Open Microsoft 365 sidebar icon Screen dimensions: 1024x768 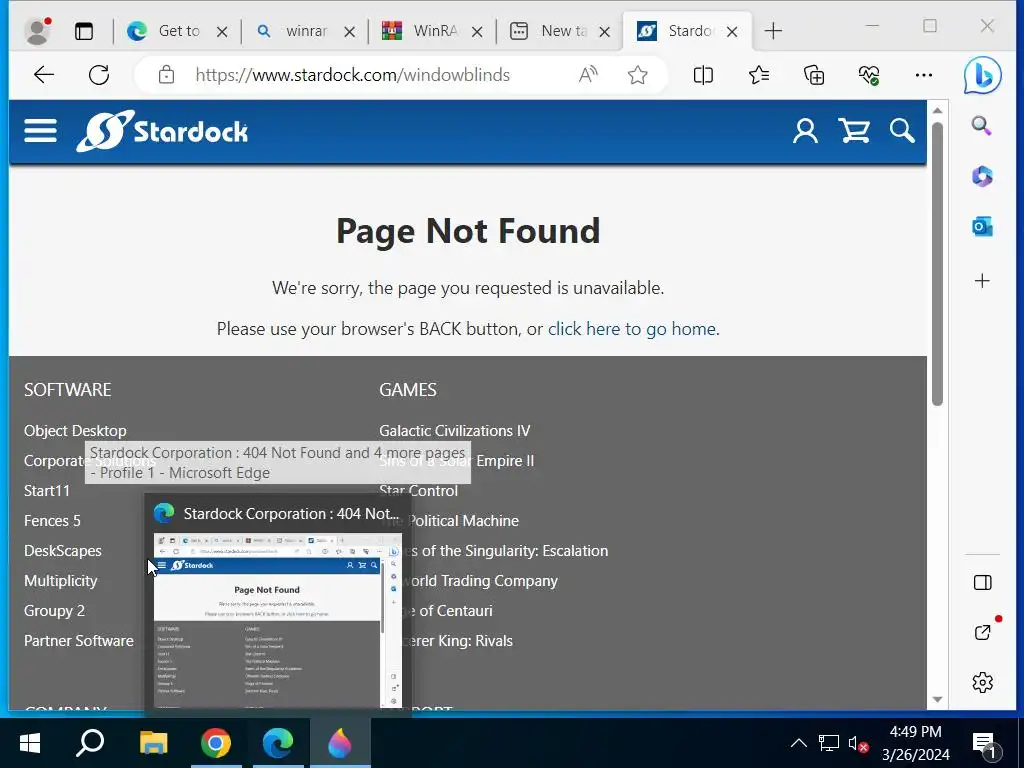(982, 176)
